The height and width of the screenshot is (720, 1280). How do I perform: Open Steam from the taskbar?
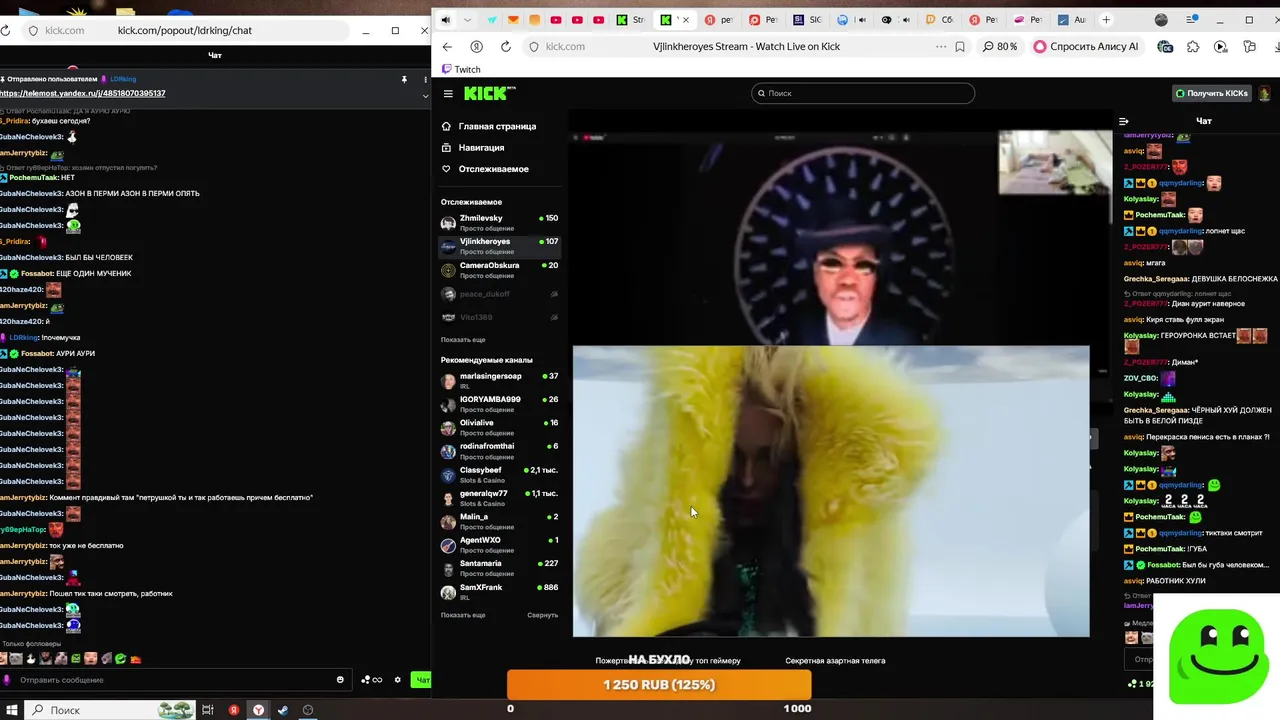tap(283, 710)
